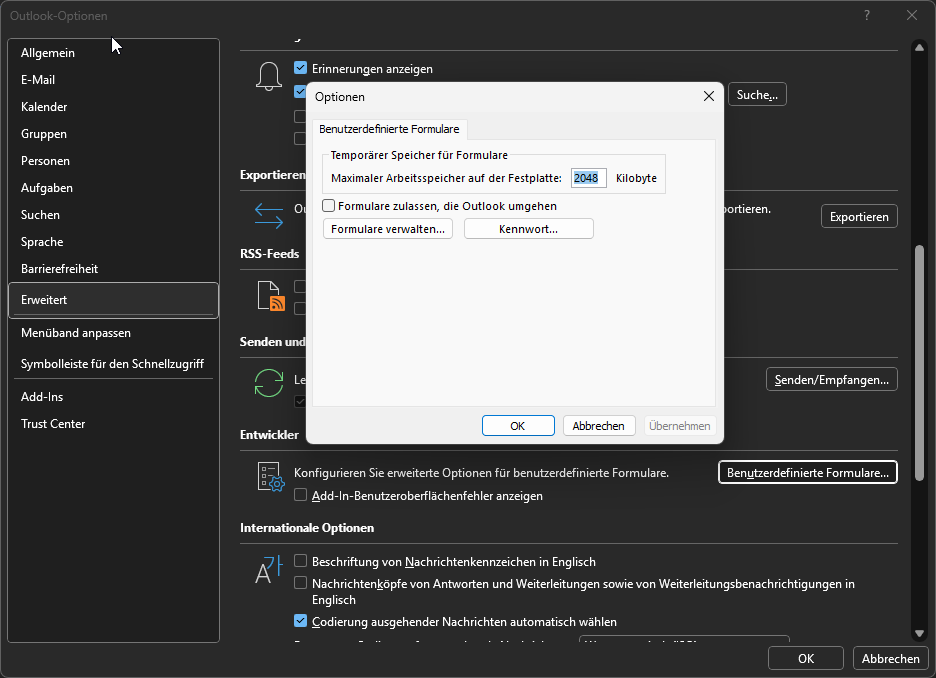Click the send/receive sync icon
The width and height of the screenshot is (936, 678).
[x=269, y=383]
